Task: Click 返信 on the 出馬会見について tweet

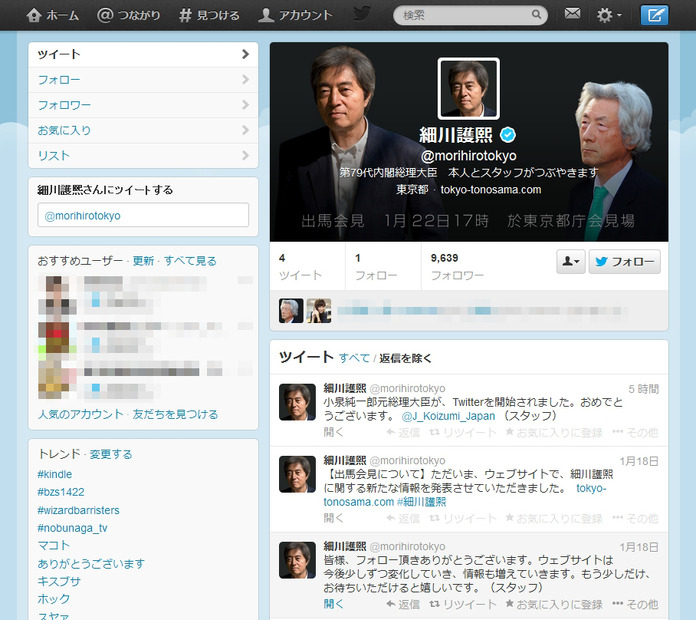Action: pyautogui.click(x=403, y=518)
